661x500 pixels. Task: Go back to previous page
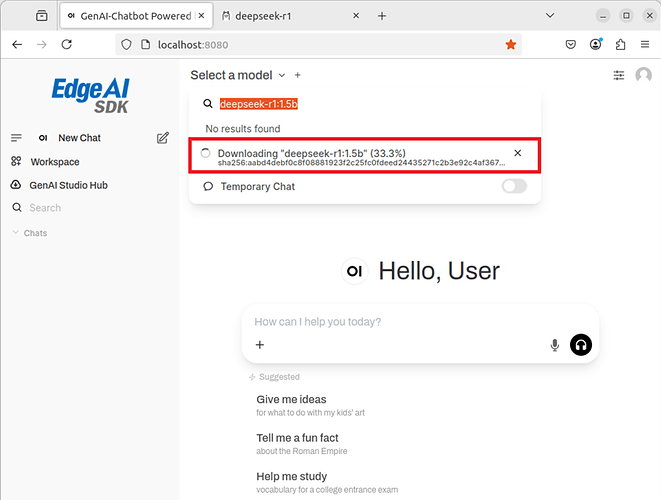click(x=17, y=44)
